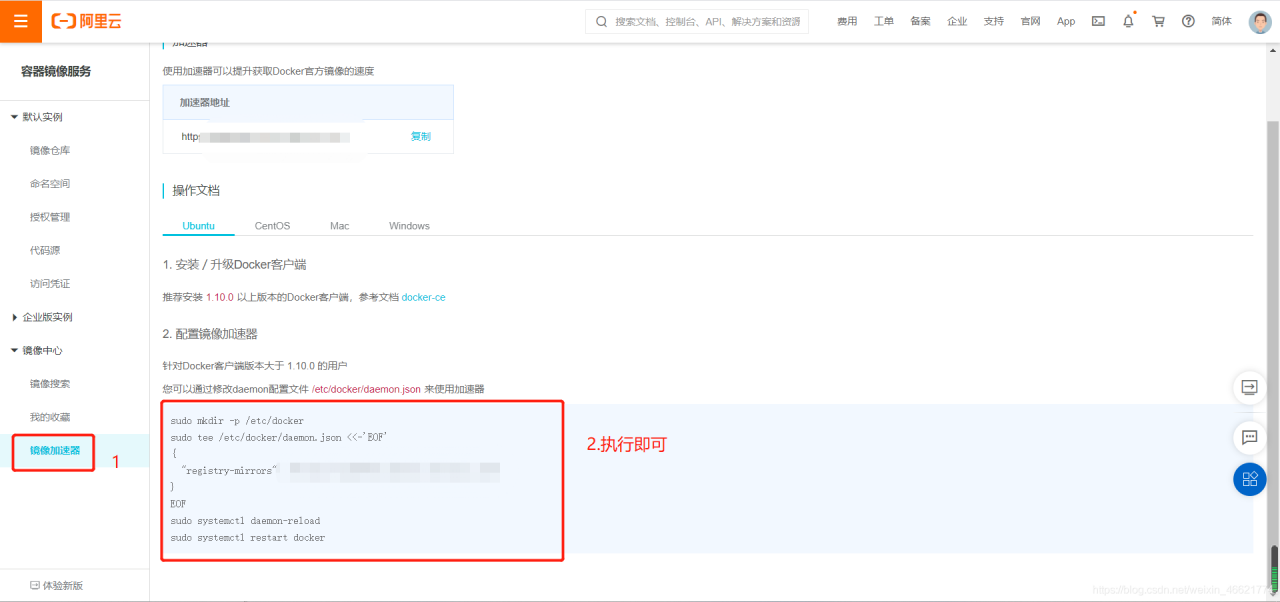Open the help question-mark icon

pyautogui.click(x=1189, y=20)
